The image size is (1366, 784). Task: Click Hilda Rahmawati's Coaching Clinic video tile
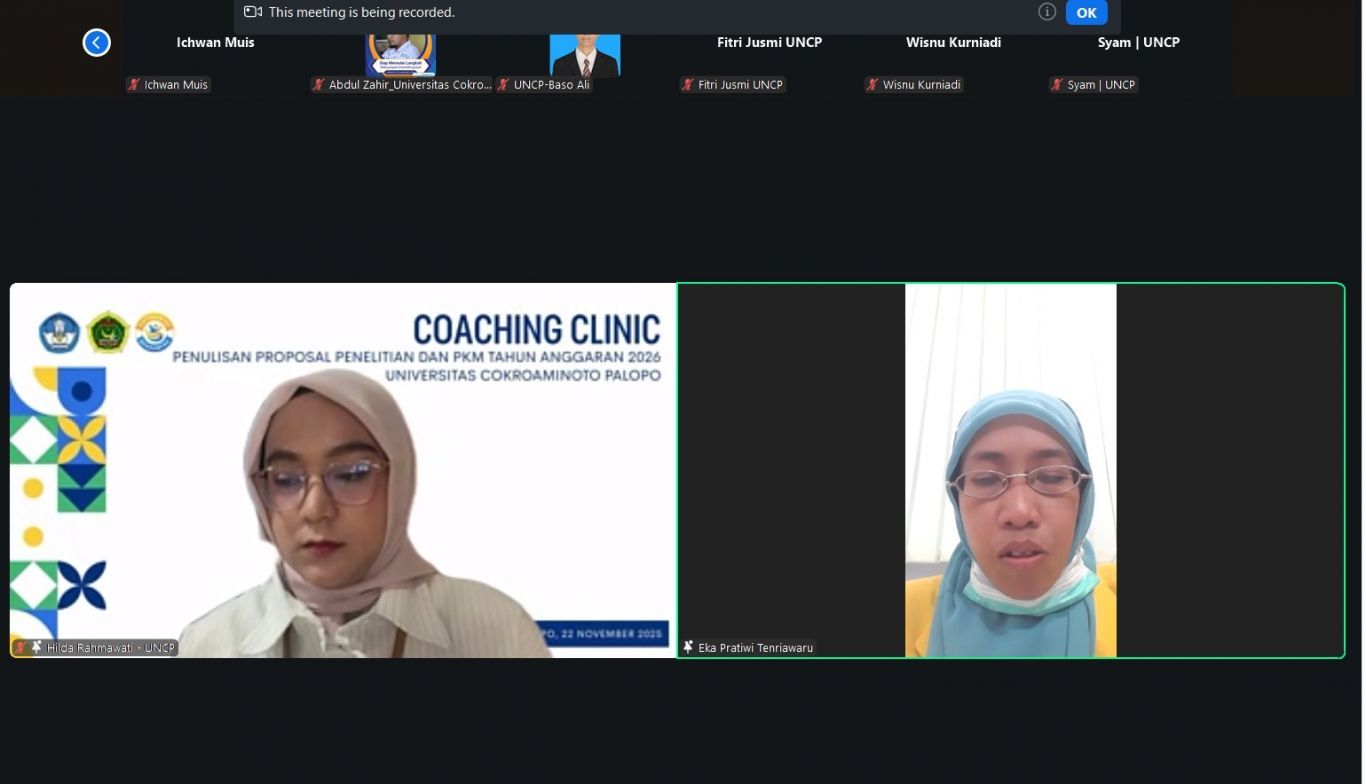point(343,470)
